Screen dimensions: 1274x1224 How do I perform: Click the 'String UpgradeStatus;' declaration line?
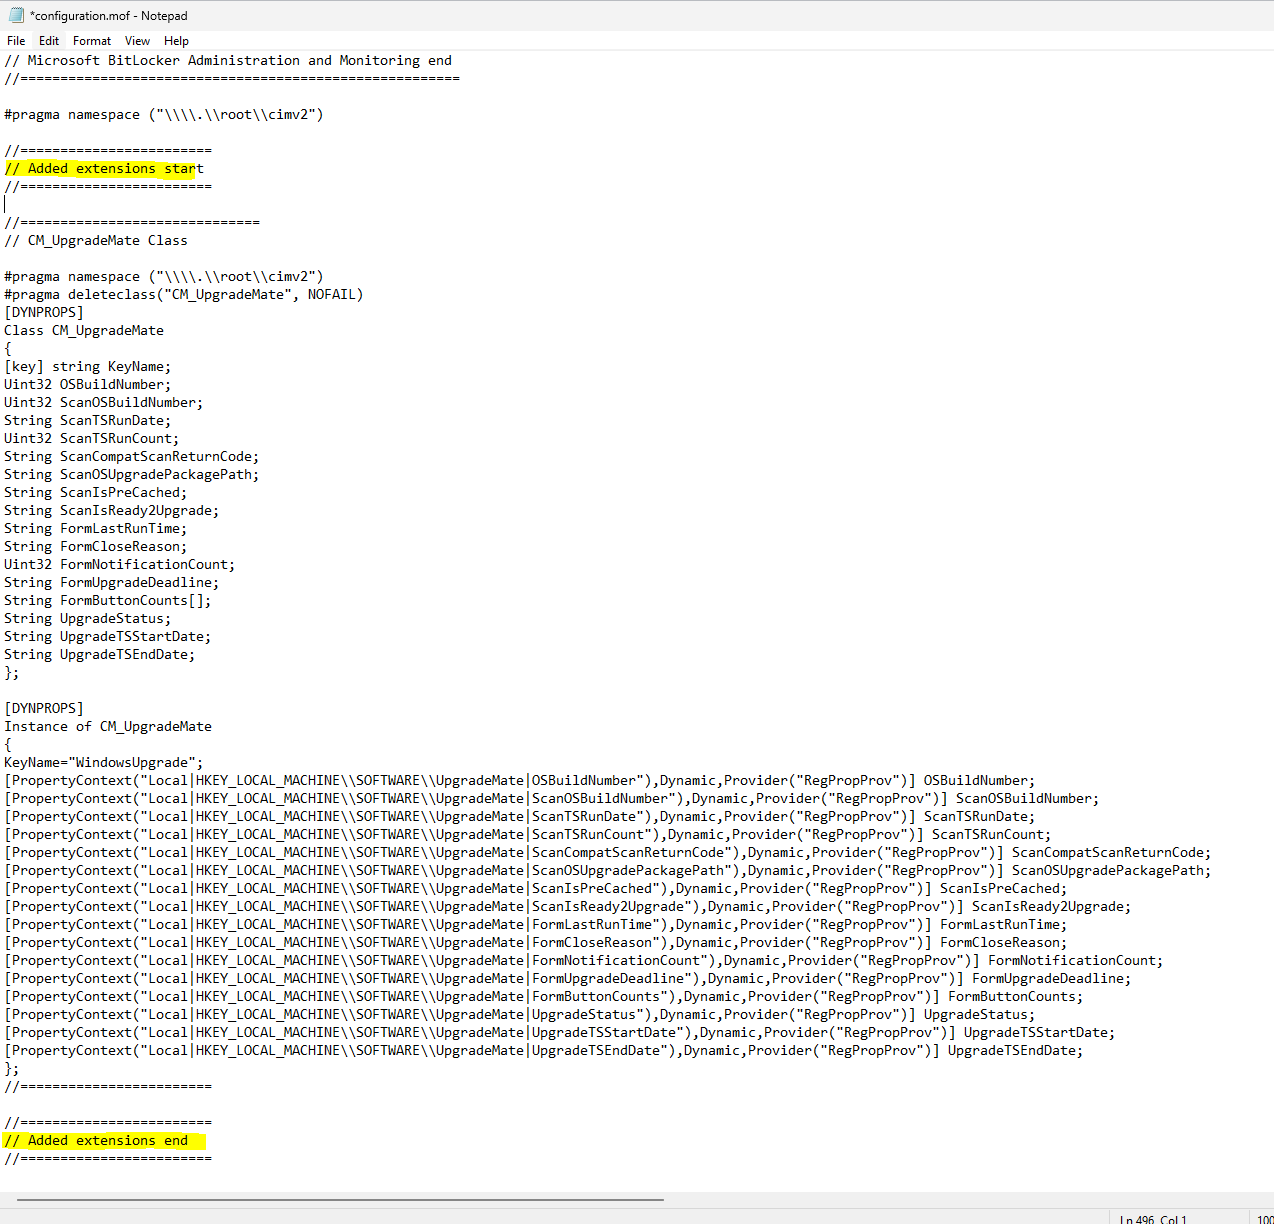coord(88,619)
